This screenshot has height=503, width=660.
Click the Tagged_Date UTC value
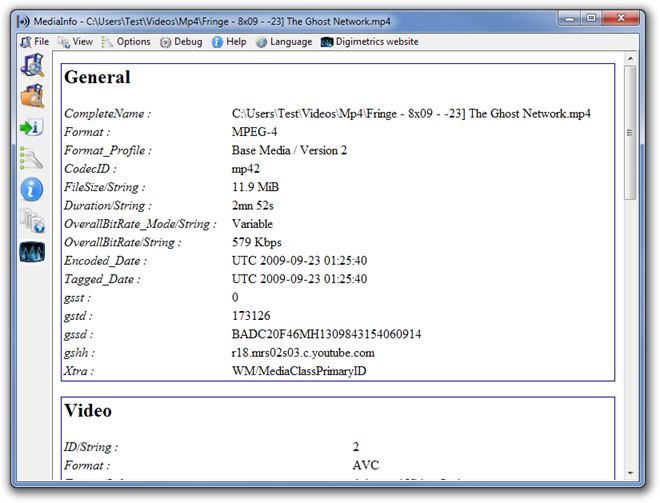[299, 279]
